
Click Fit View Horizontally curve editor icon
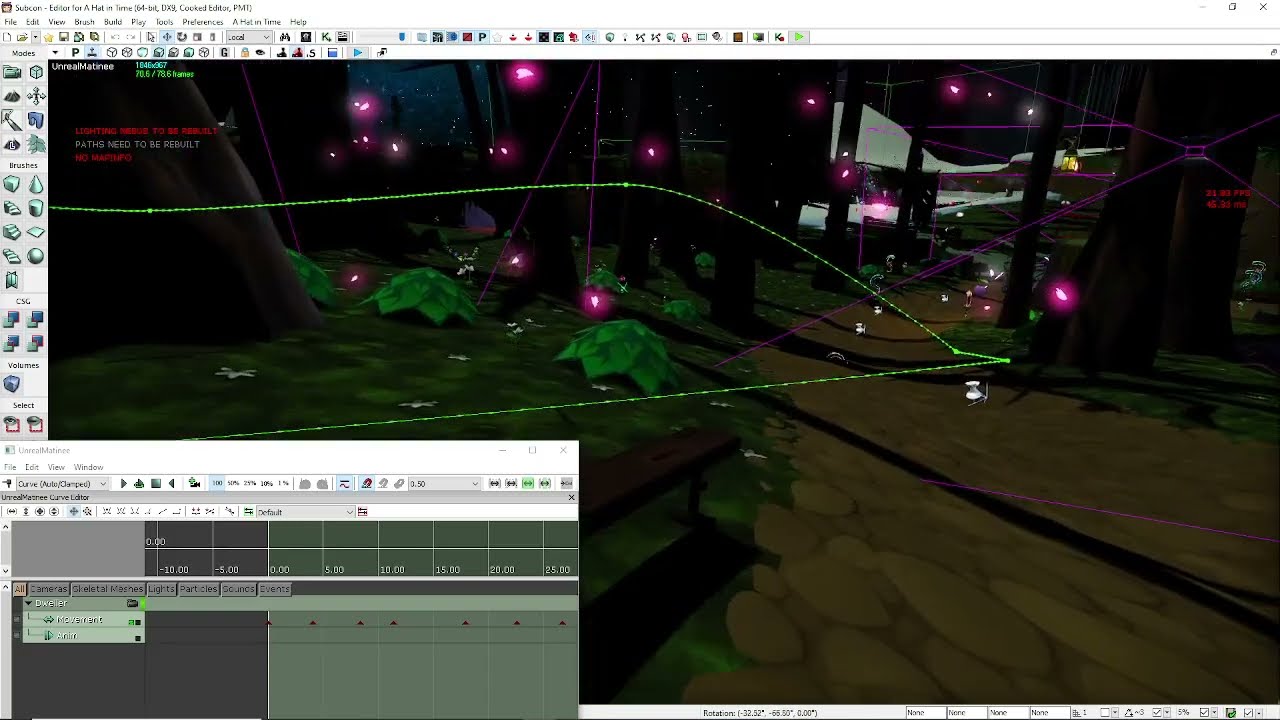coord(11,512)
